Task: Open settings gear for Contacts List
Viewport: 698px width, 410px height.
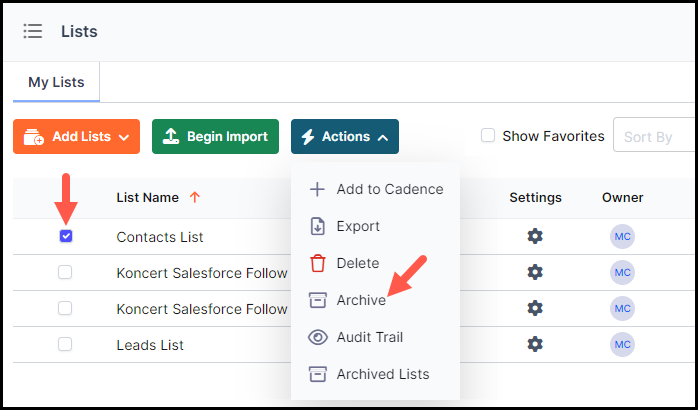Action: [535, 236]
